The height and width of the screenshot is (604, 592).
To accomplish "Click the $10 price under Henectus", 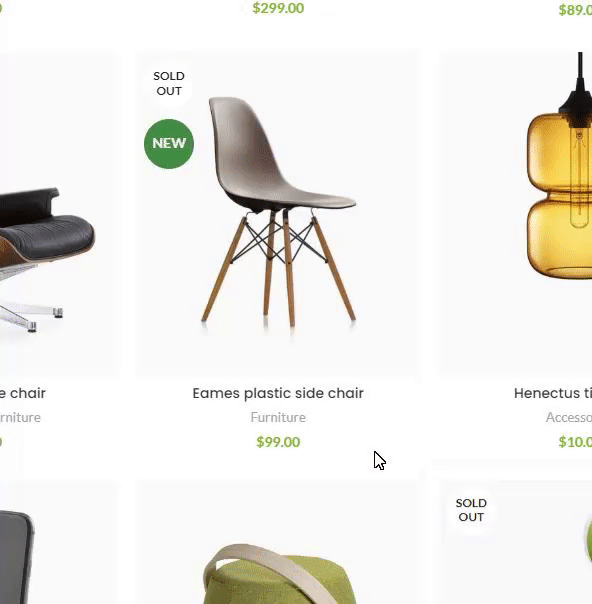I will click(575, 442).
